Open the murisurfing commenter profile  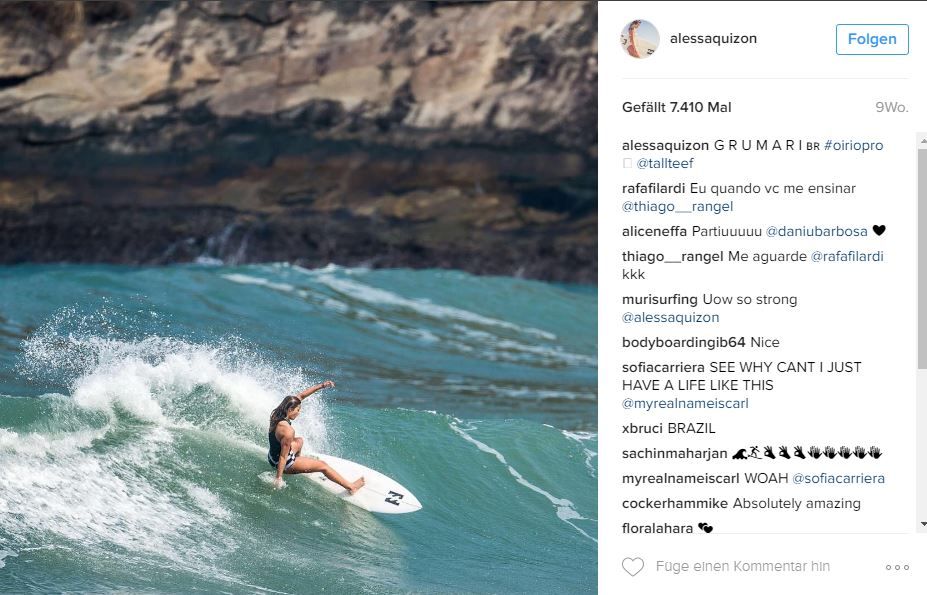click(660, 300)
